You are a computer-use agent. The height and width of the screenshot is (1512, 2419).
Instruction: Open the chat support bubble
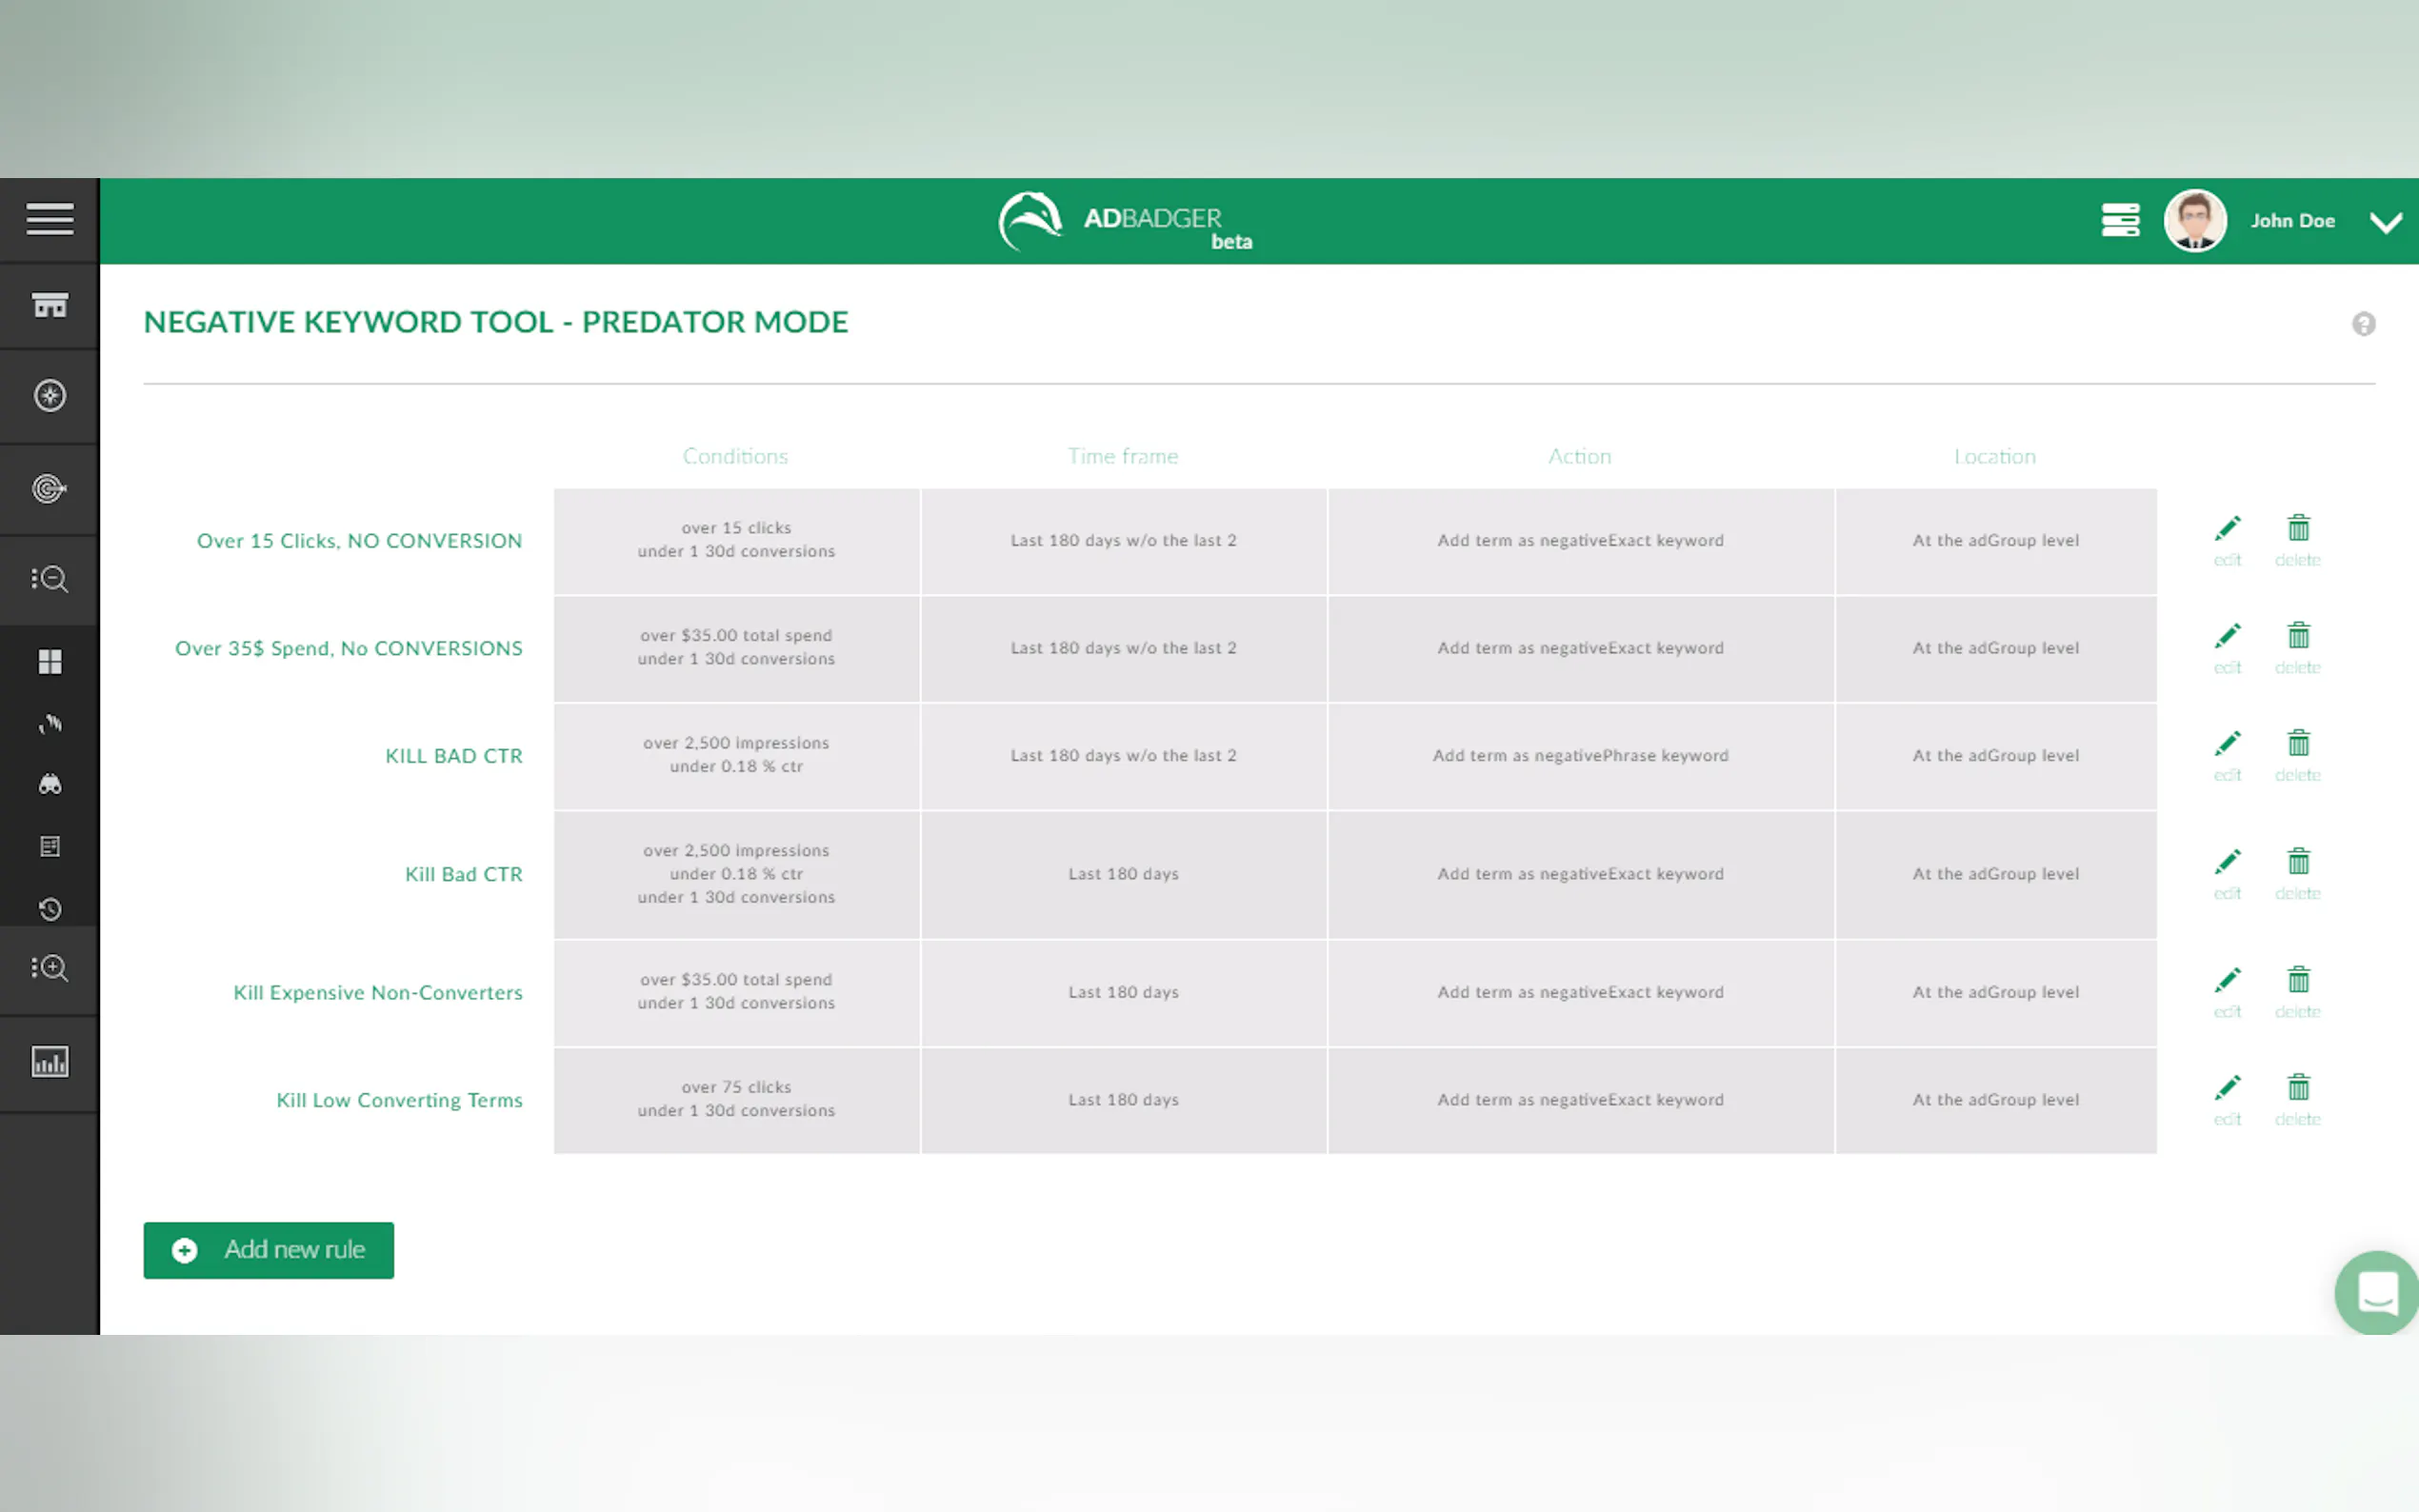point(2377,1292)
